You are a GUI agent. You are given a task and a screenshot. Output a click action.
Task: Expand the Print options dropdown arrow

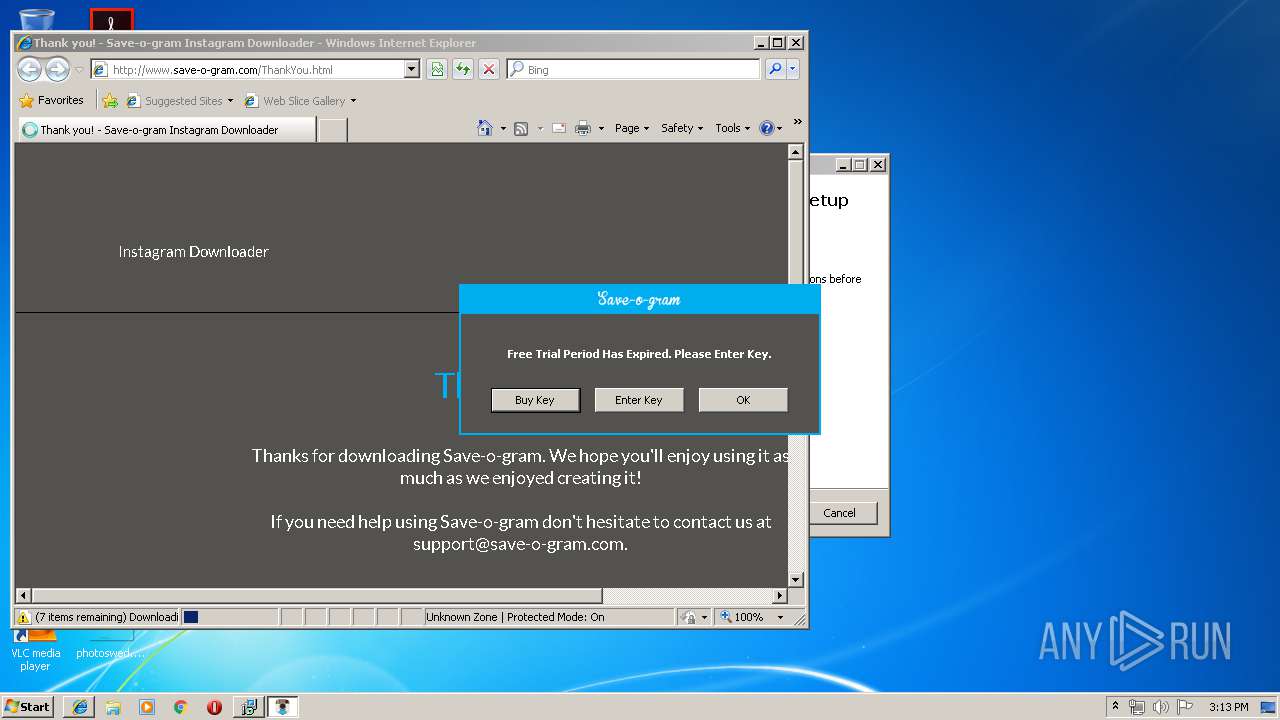(x=601, y=128)
